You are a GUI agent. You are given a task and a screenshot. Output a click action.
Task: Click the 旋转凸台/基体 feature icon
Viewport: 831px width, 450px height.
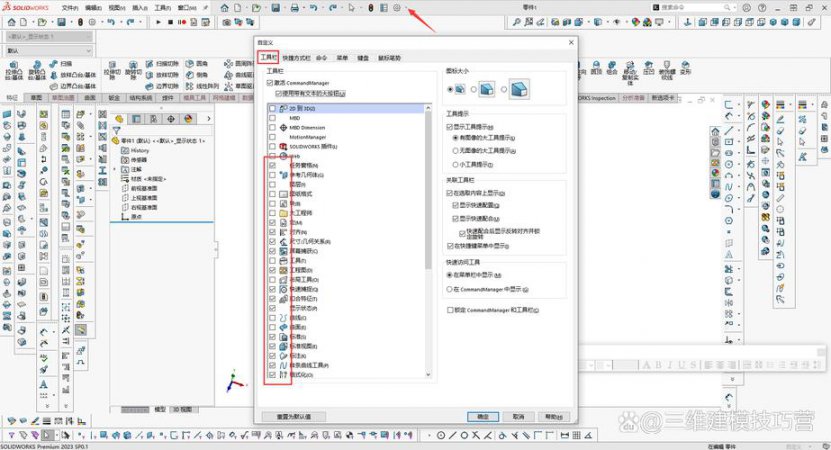37,70
